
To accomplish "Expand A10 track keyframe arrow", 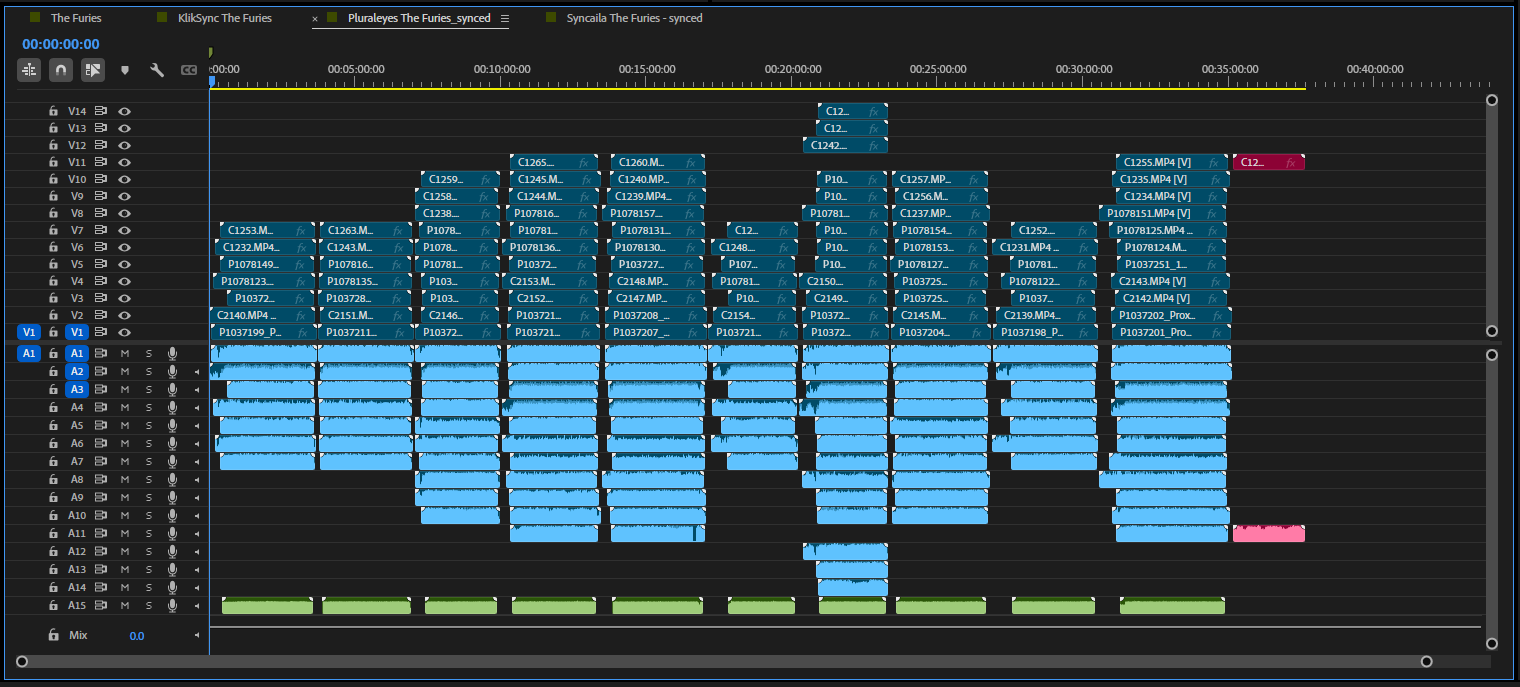I will click(x=196, y=515).
